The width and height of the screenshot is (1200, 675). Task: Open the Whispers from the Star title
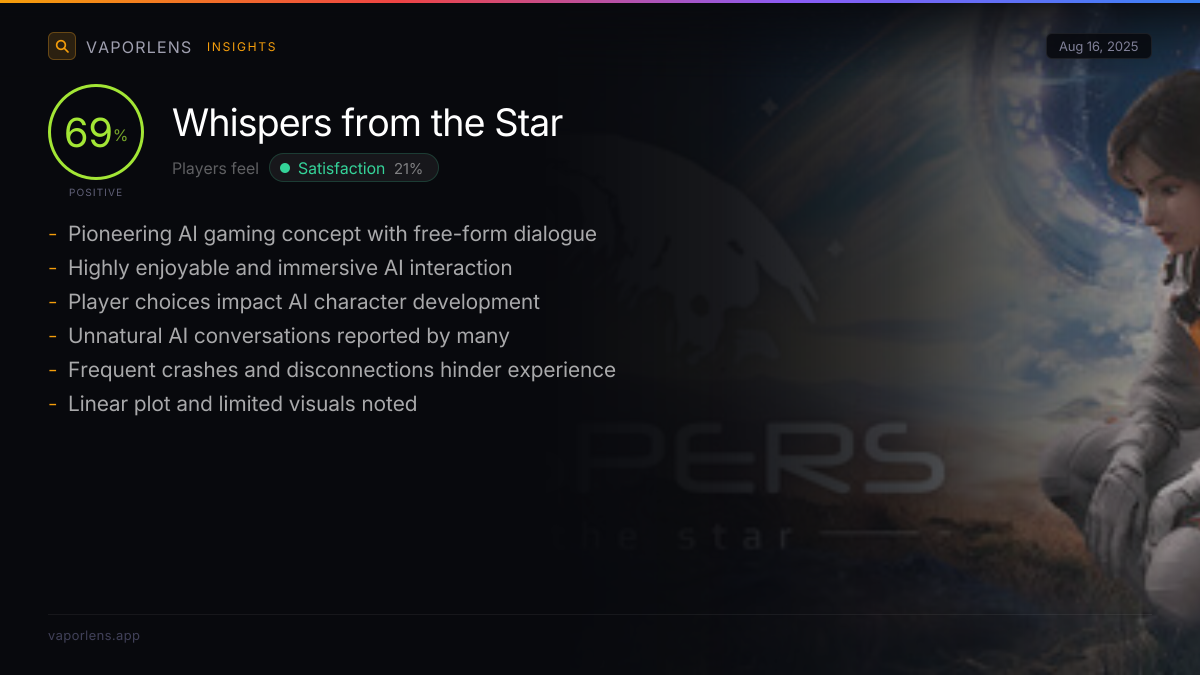coord(367,123)
